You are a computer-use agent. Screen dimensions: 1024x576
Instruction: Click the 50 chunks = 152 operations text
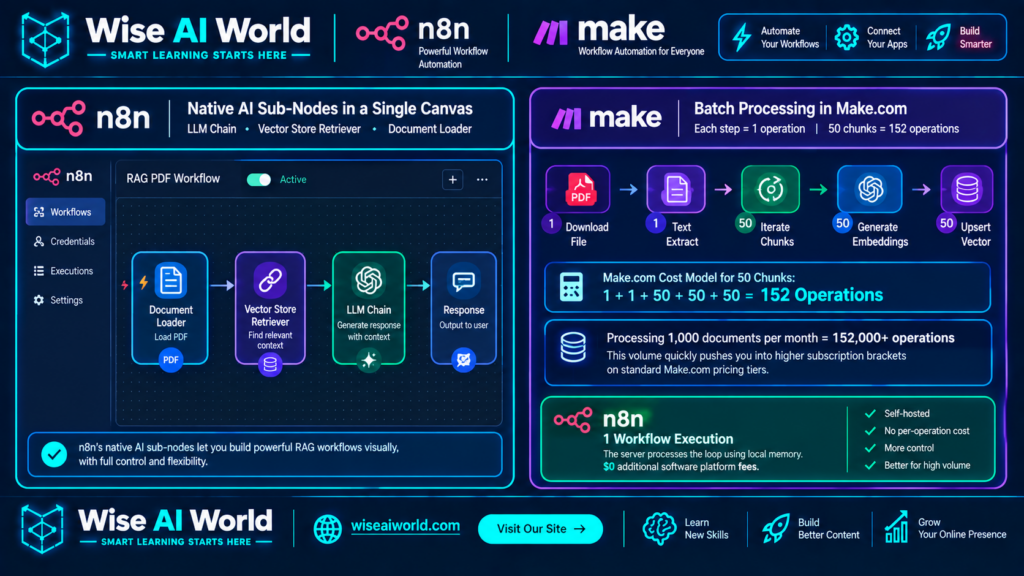pos(893,129)
